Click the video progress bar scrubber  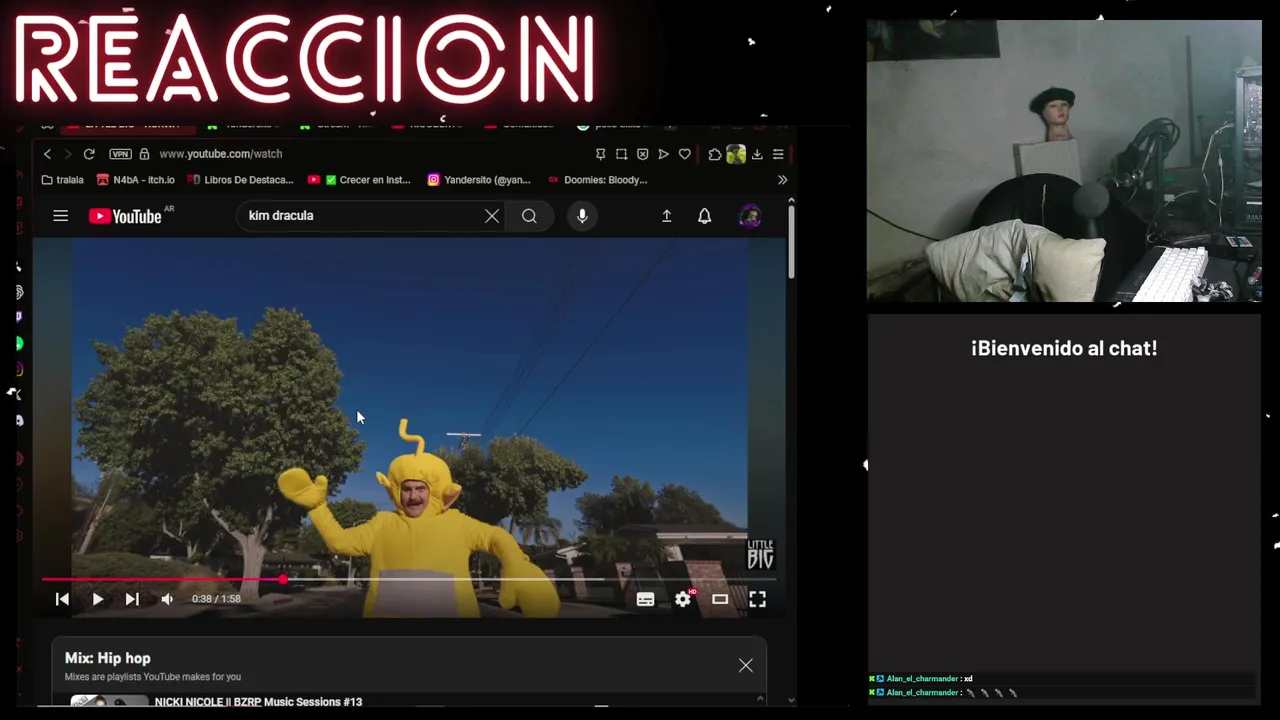pos(284,579)
